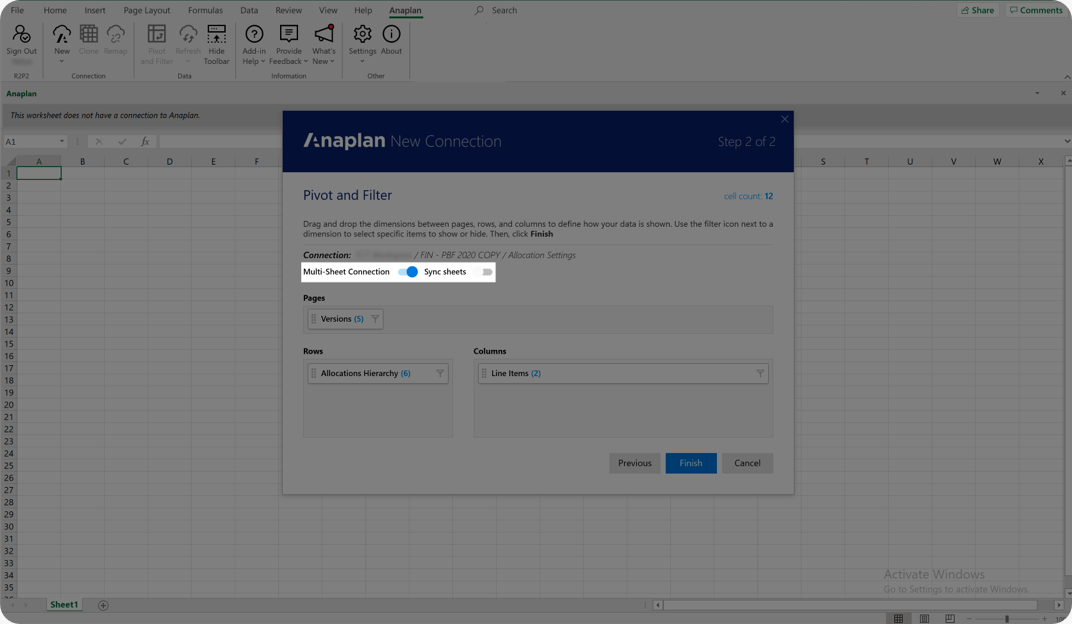Click the Search magnifier in title bar

point(479,10)
